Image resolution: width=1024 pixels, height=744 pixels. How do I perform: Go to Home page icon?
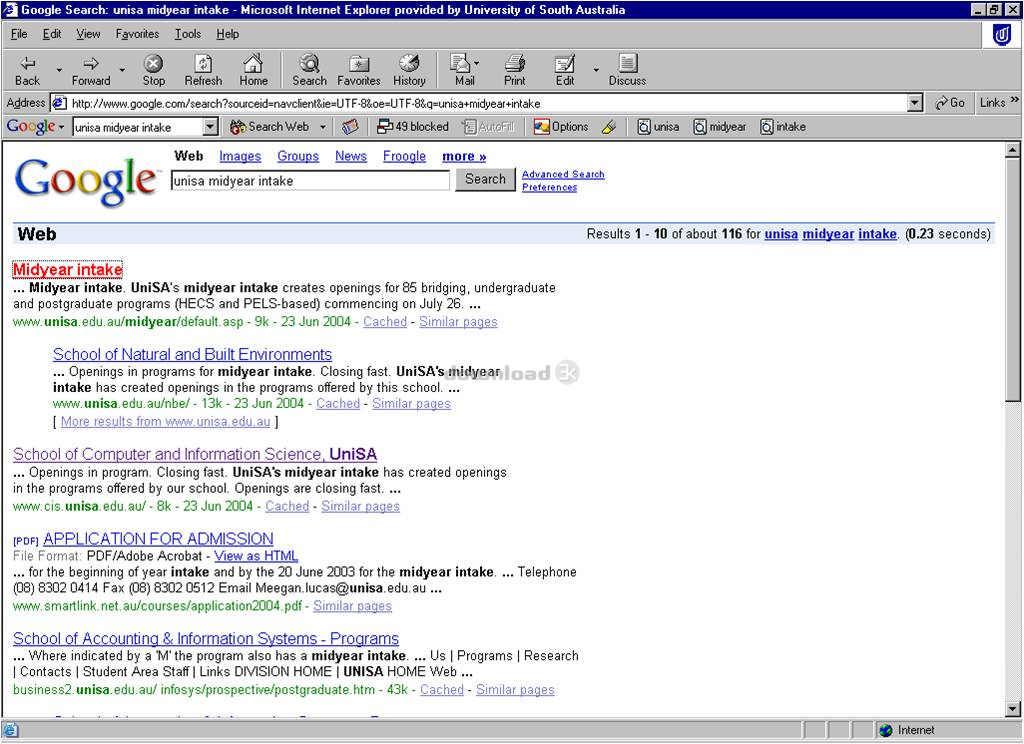253,71
